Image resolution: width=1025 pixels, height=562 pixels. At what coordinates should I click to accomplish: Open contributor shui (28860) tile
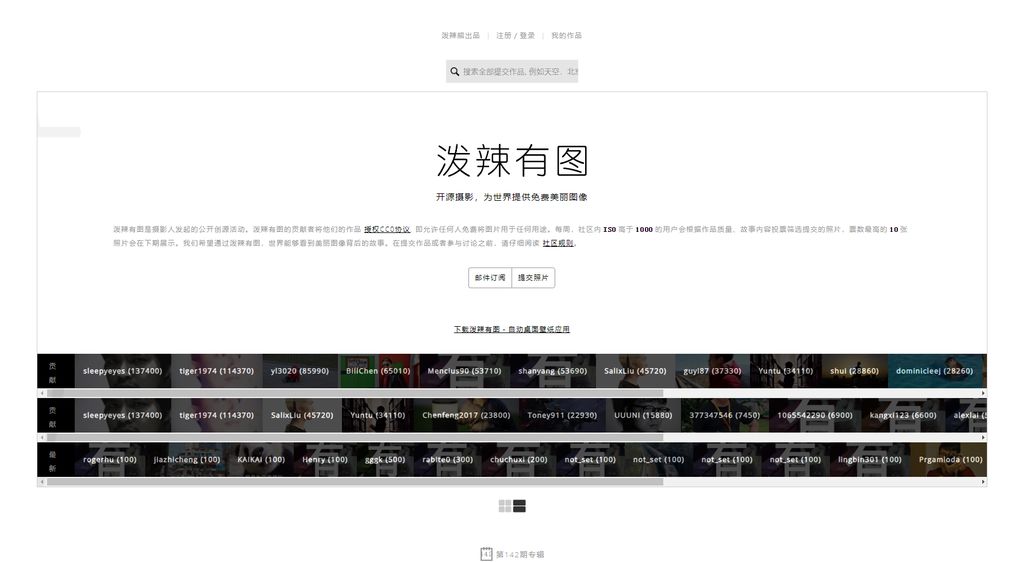click(854, 371)
